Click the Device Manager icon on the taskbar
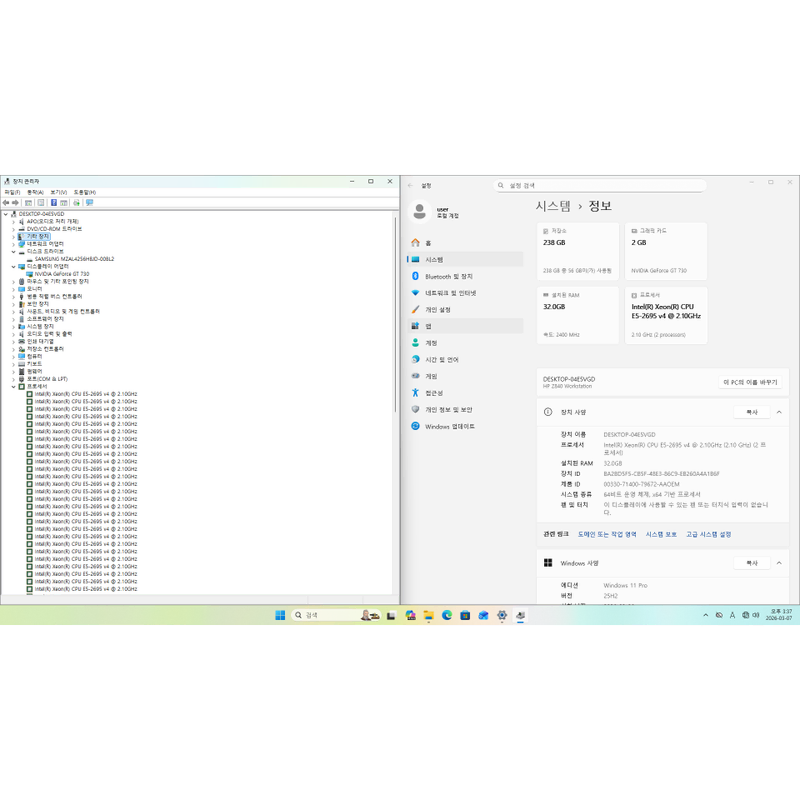800x800 pixels. point(520,615)
